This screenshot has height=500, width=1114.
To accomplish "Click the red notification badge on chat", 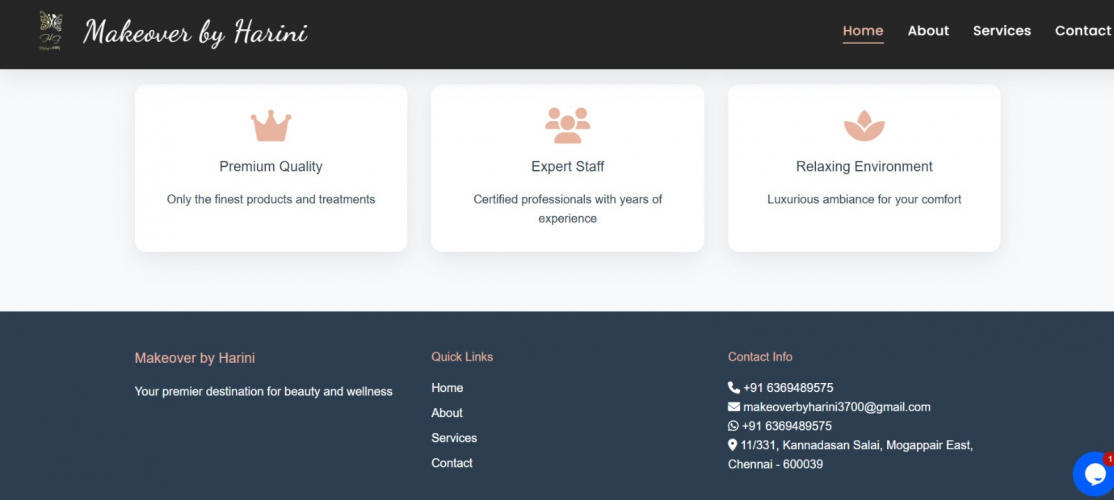I will [1108, 460].
